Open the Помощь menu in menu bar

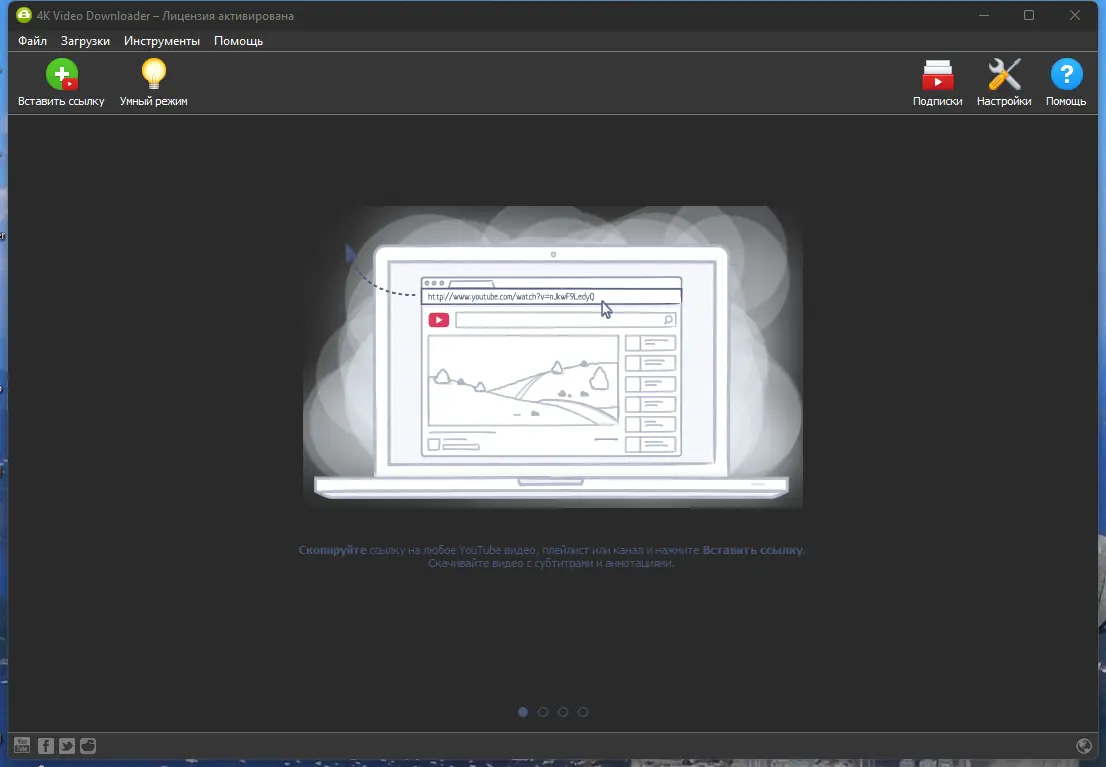(x=238, y=41)
